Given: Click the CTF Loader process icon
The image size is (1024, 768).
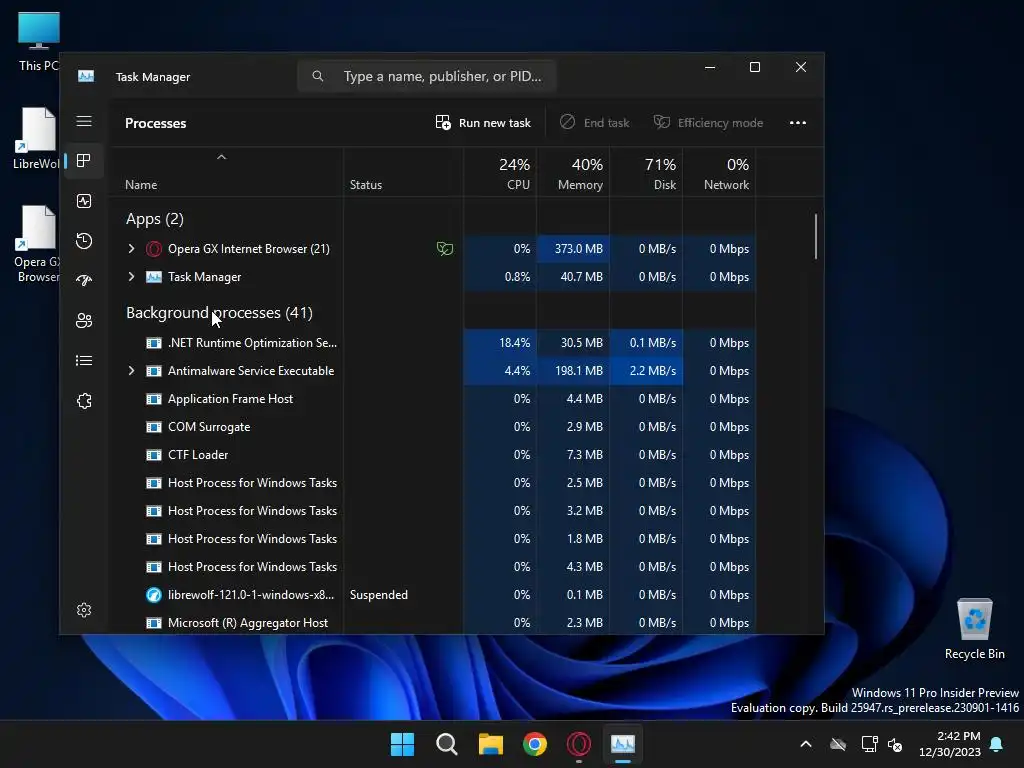Looking at the screenshot, I should coord(153,455).
